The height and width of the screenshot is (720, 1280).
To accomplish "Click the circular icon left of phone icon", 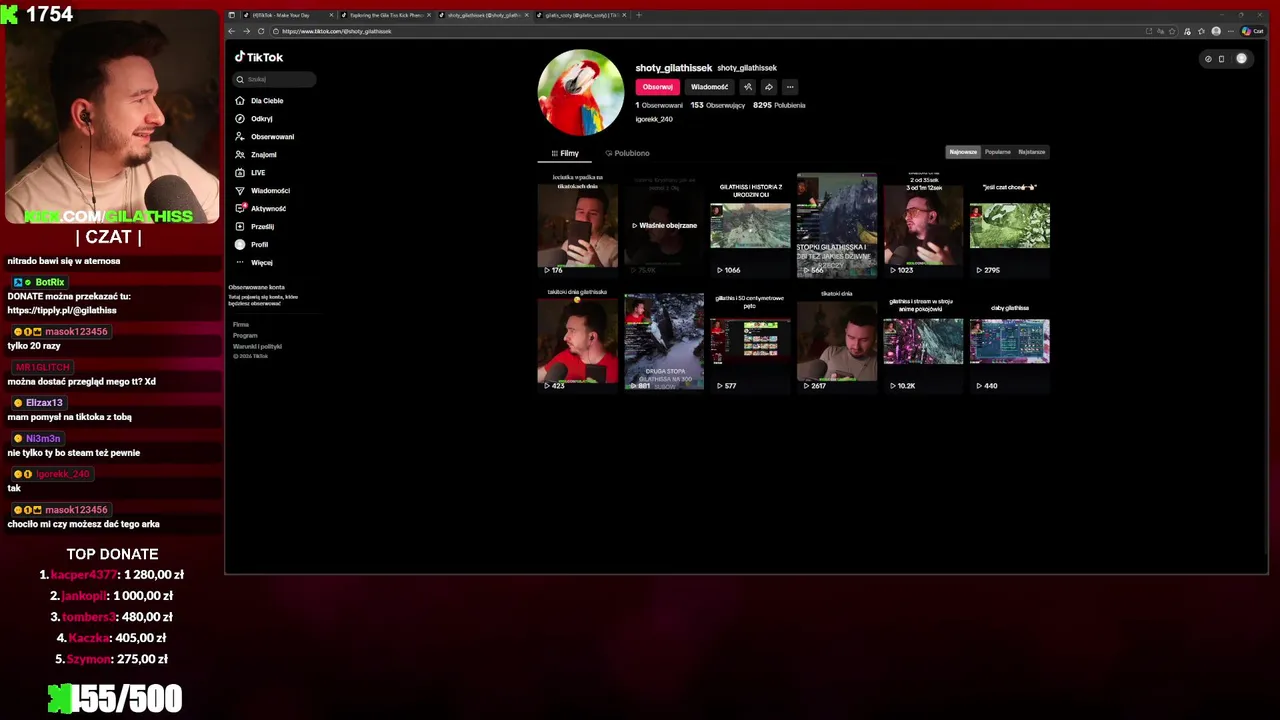I will [x=1208, y=59].
